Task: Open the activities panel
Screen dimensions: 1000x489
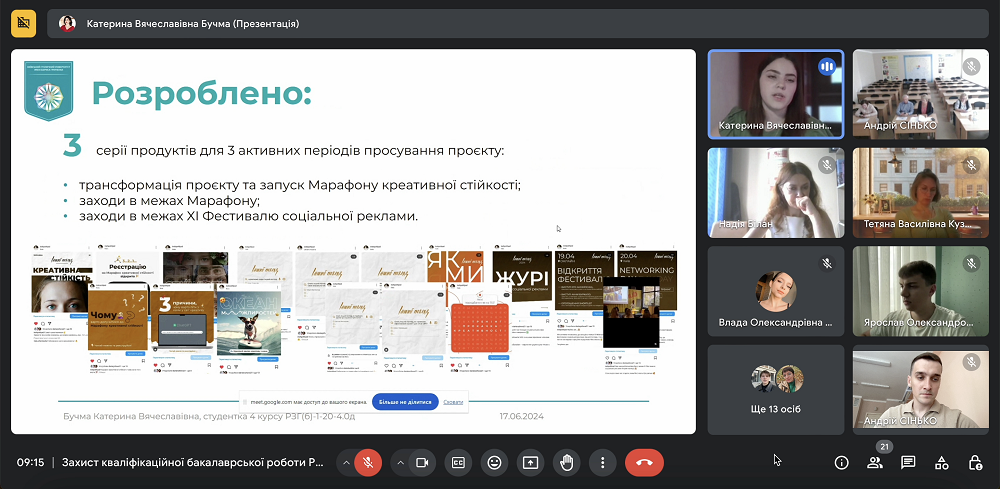Action: click(x=942, y=463)
